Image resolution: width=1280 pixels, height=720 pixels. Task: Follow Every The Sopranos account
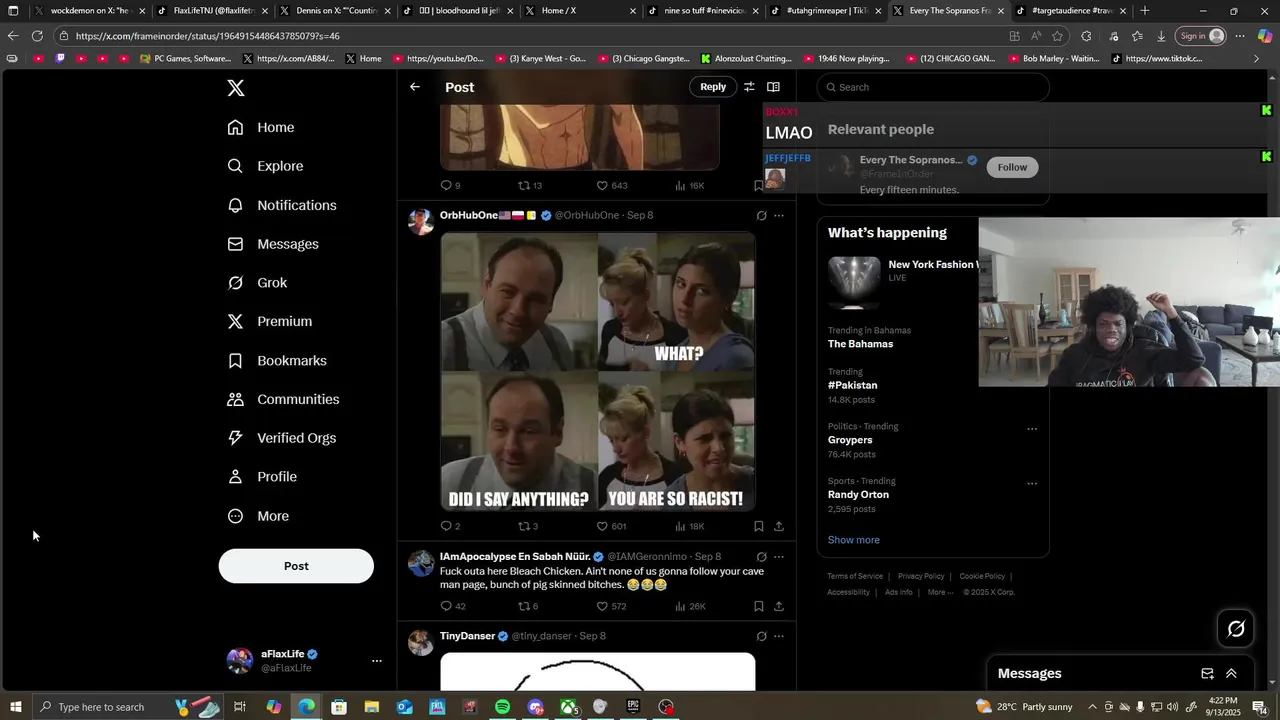1012,167
